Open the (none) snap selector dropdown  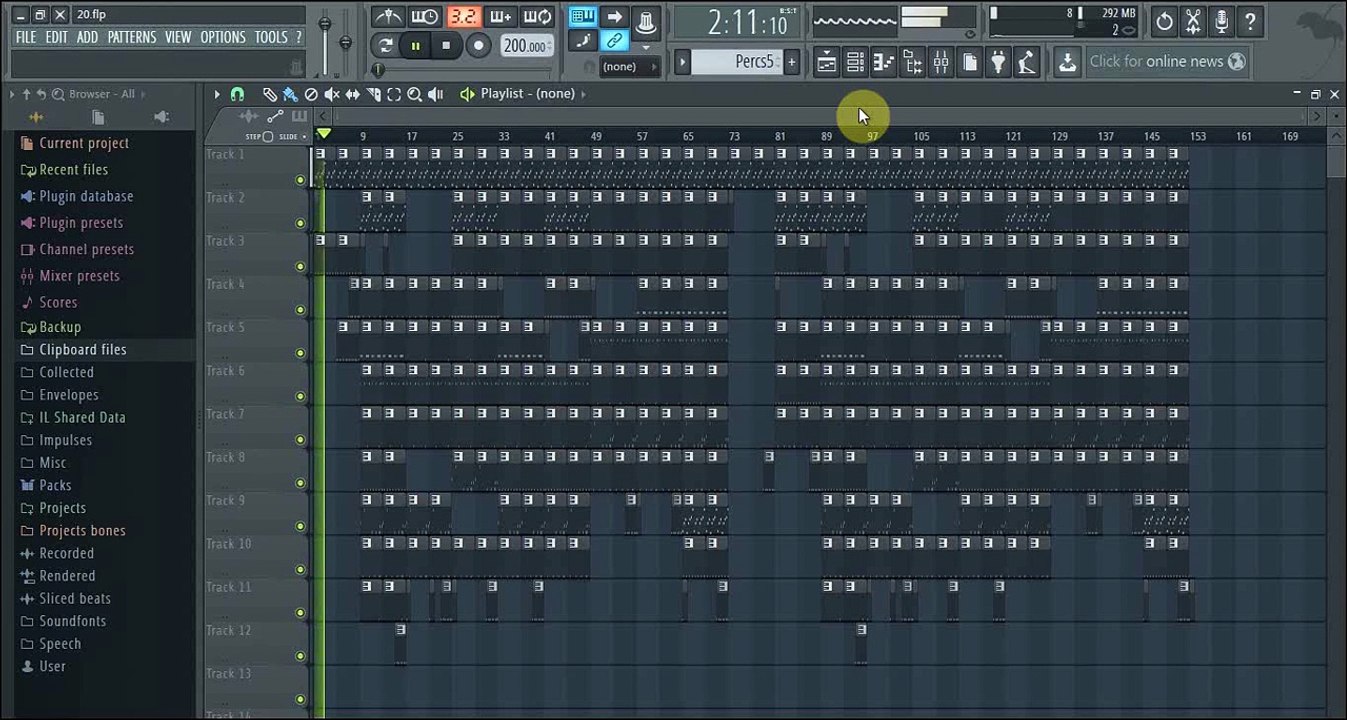click(629, 66)
